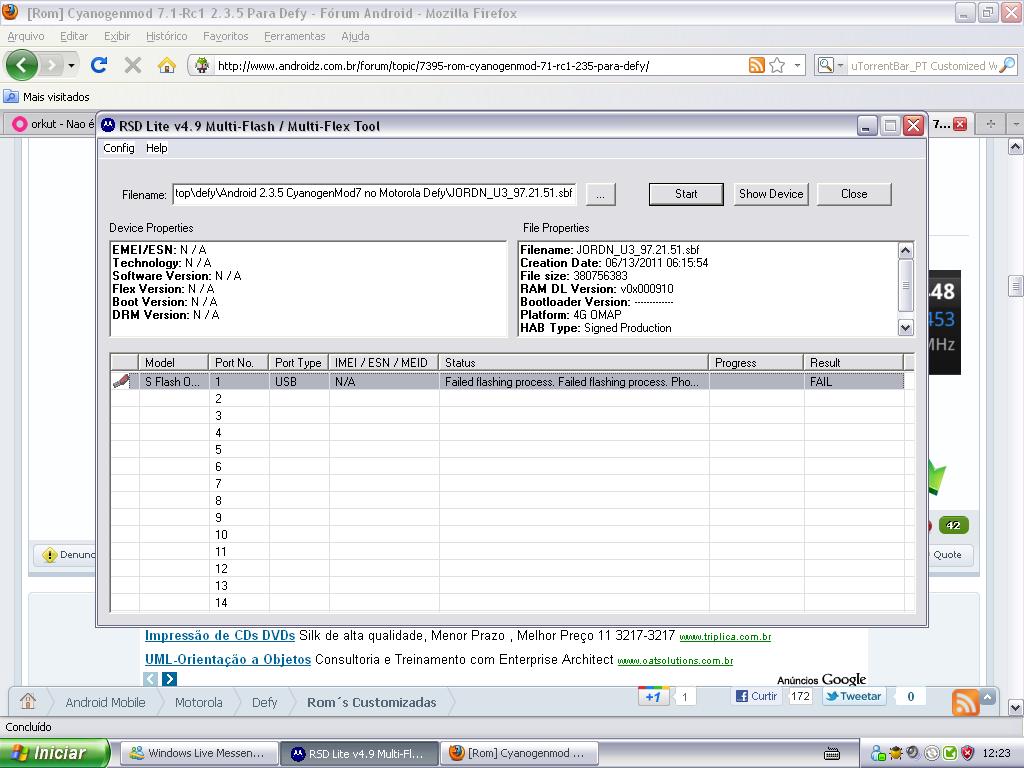Open the Help menu in RSD Lite

(x=157, y=148)
